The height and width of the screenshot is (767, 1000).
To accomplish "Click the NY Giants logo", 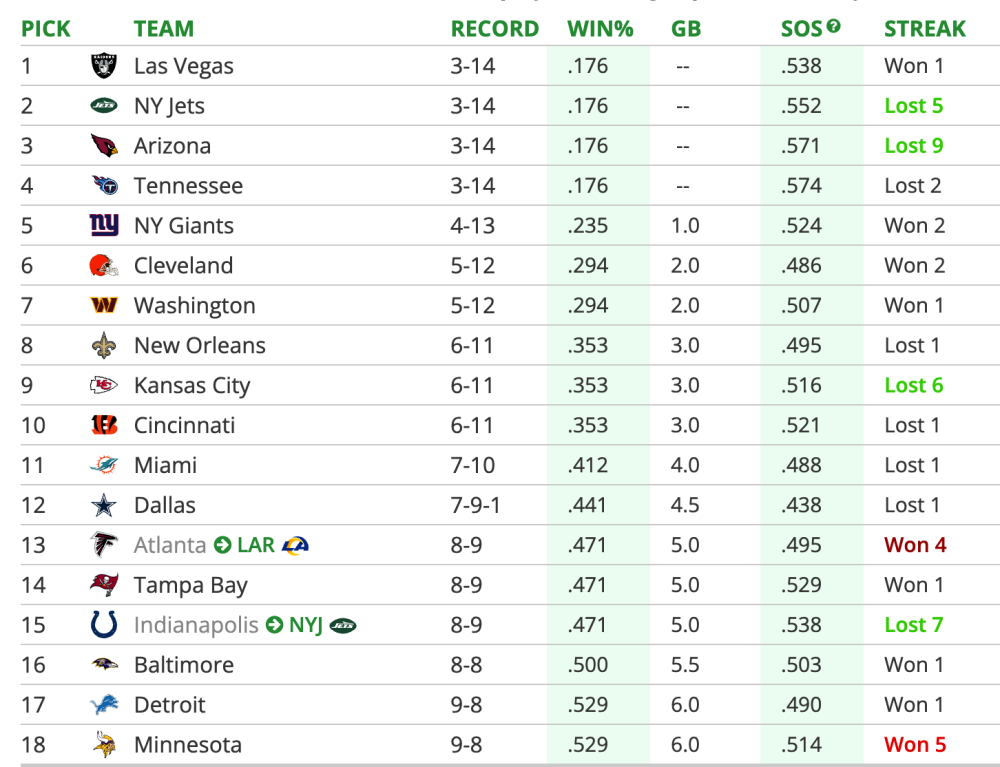I will point(104,226).
